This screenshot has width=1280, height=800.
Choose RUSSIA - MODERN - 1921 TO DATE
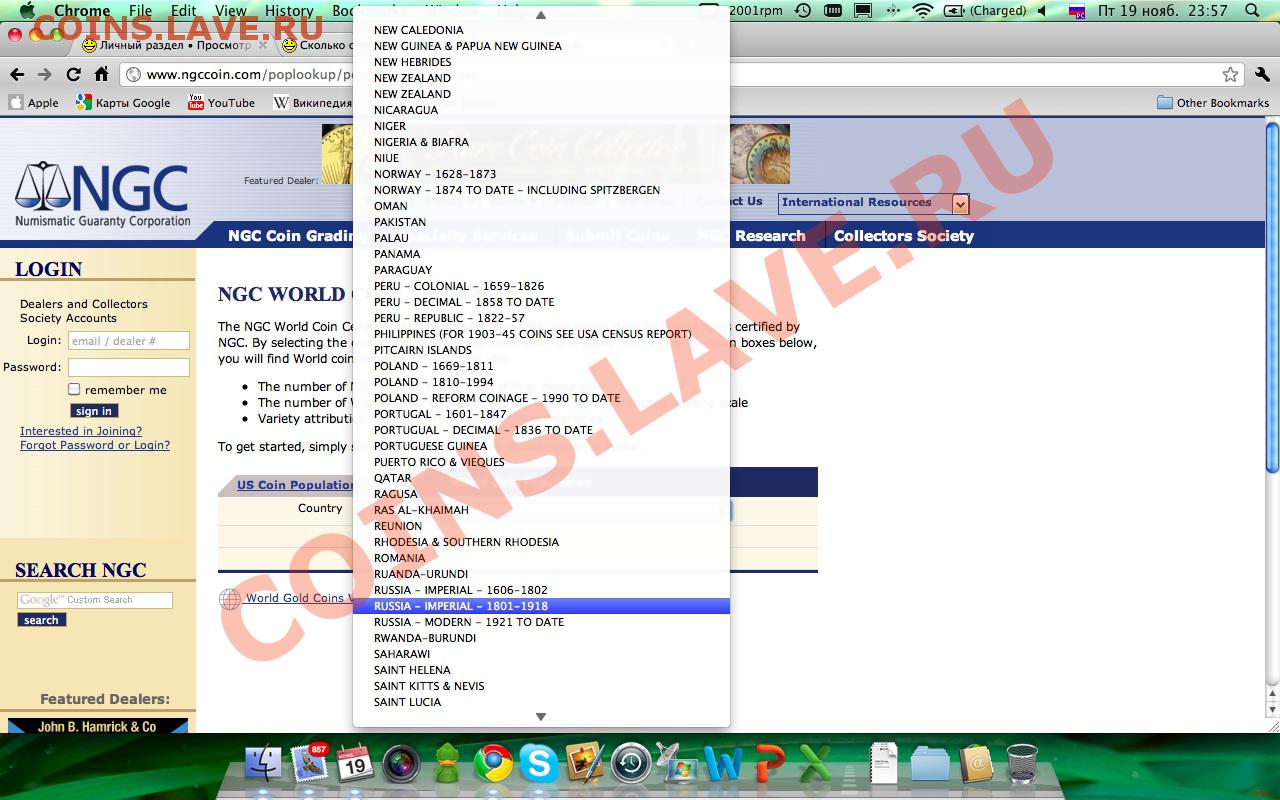(x=541, y=622)
